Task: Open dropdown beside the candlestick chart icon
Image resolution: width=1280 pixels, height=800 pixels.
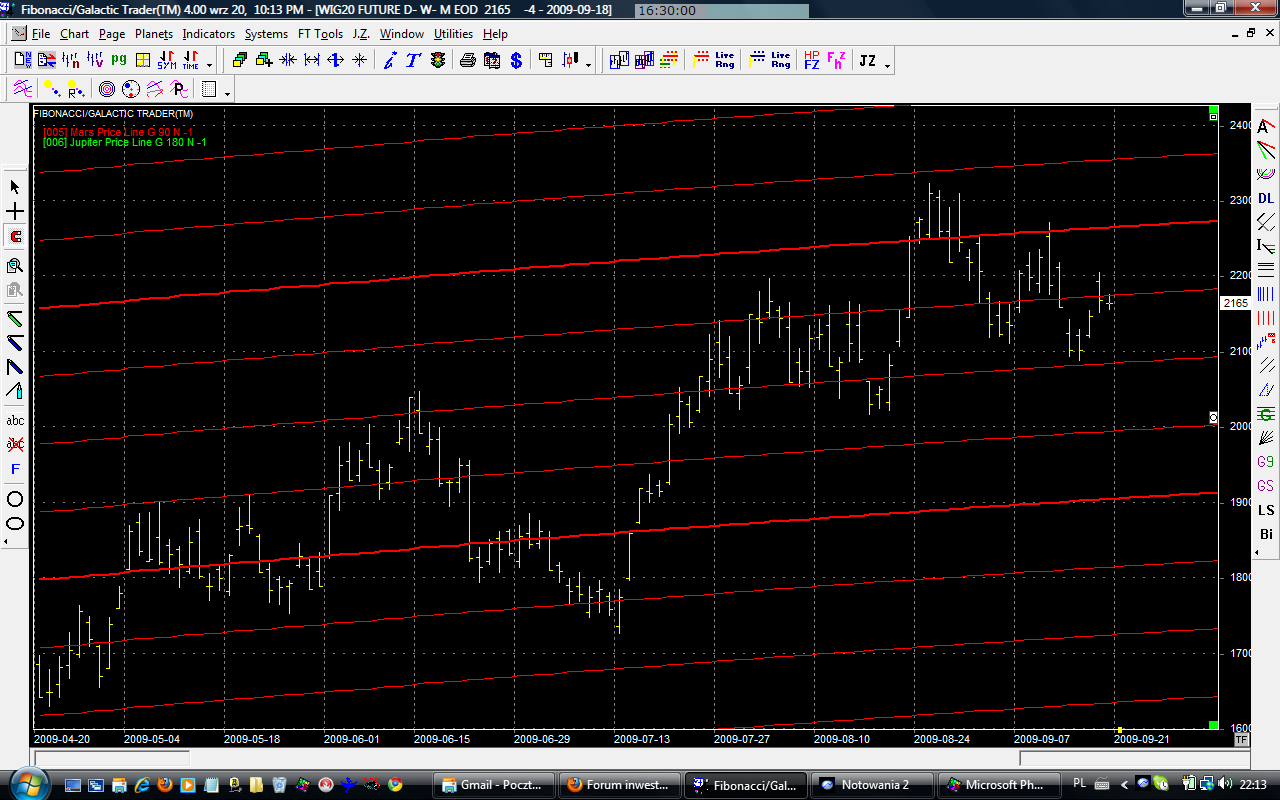Action: pyautogui.click(x=588, y=64)
